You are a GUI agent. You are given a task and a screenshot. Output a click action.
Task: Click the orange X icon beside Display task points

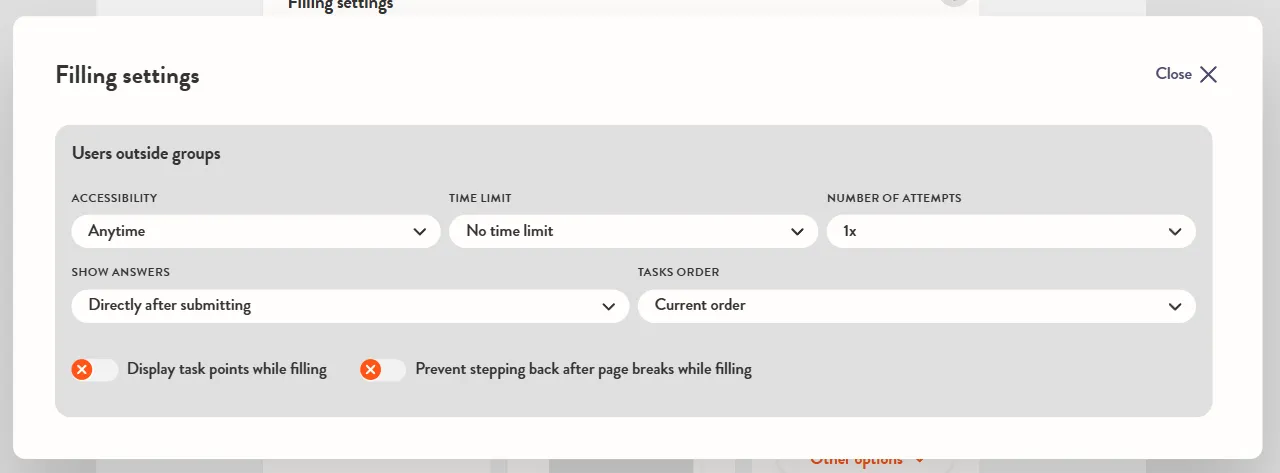pos(82,370)
